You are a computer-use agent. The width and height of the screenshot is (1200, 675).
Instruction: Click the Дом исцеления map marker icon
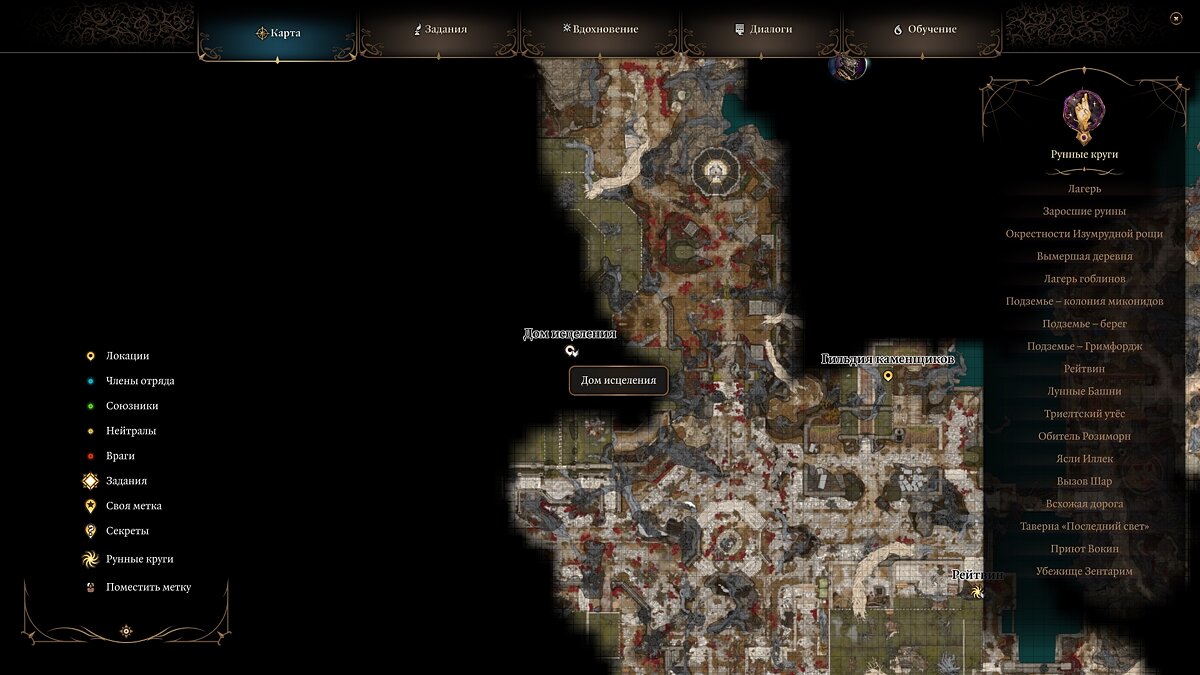[572, 351]
